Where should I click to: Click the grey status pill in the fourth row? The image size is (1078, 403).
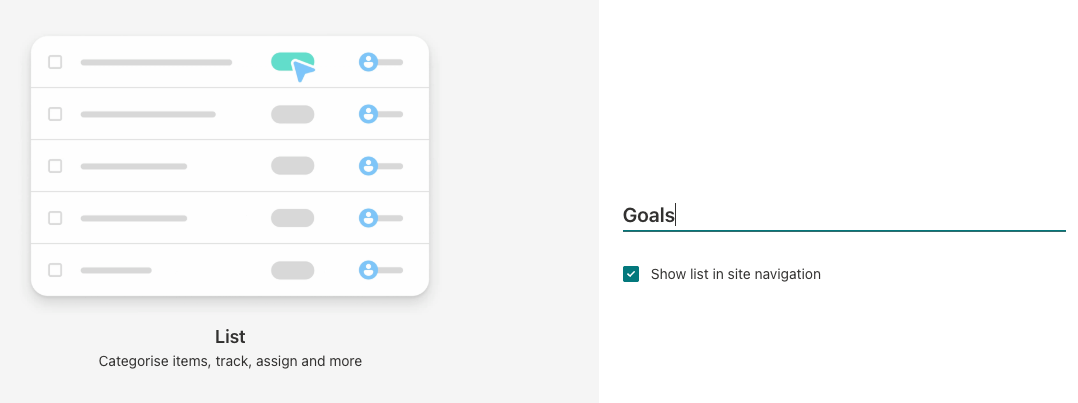[x=293, y=218]
